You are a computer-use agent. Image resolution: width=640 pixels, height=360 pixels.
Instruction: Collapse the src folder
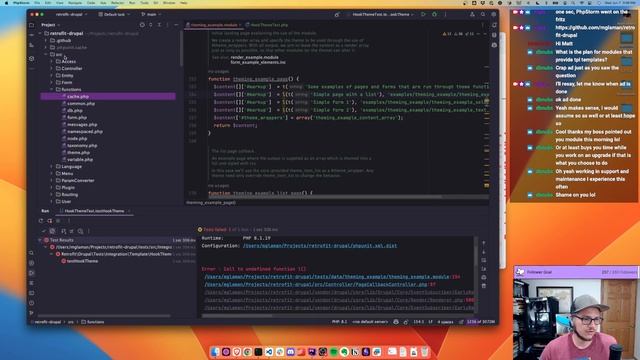(46, 54)
